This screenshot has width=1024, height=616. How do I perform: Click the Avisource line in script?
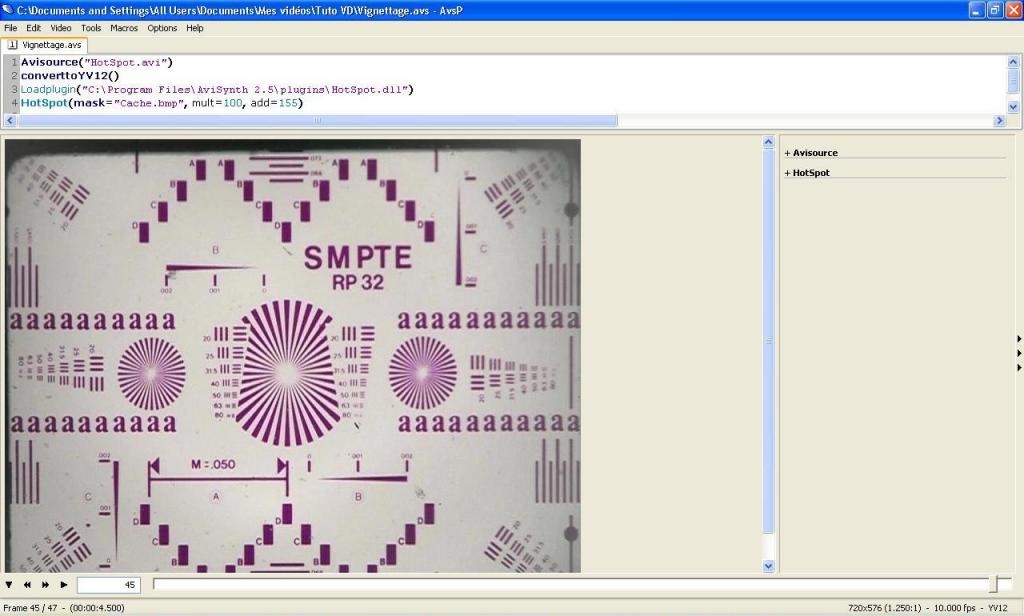tap(97, 62)
